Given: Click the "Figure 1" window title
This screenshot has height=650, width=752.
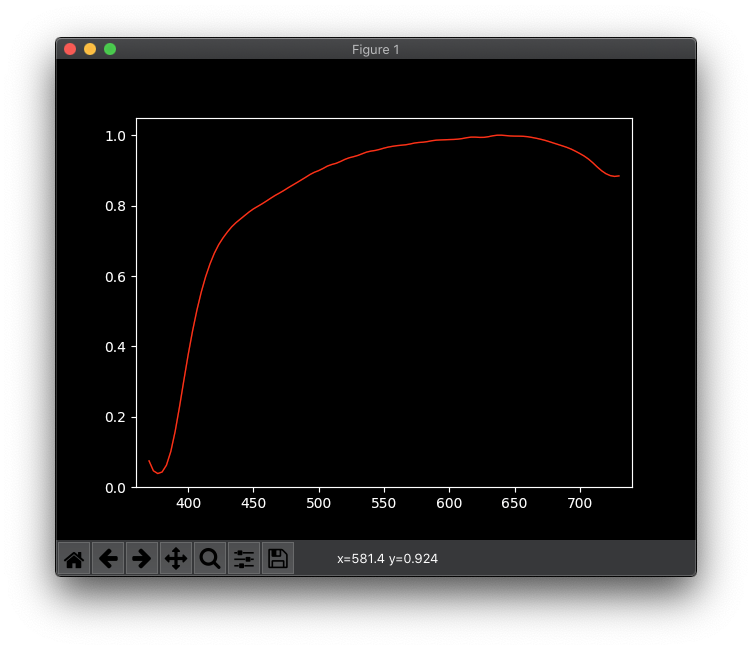Looking at the screenshot, I should (376, 49).
